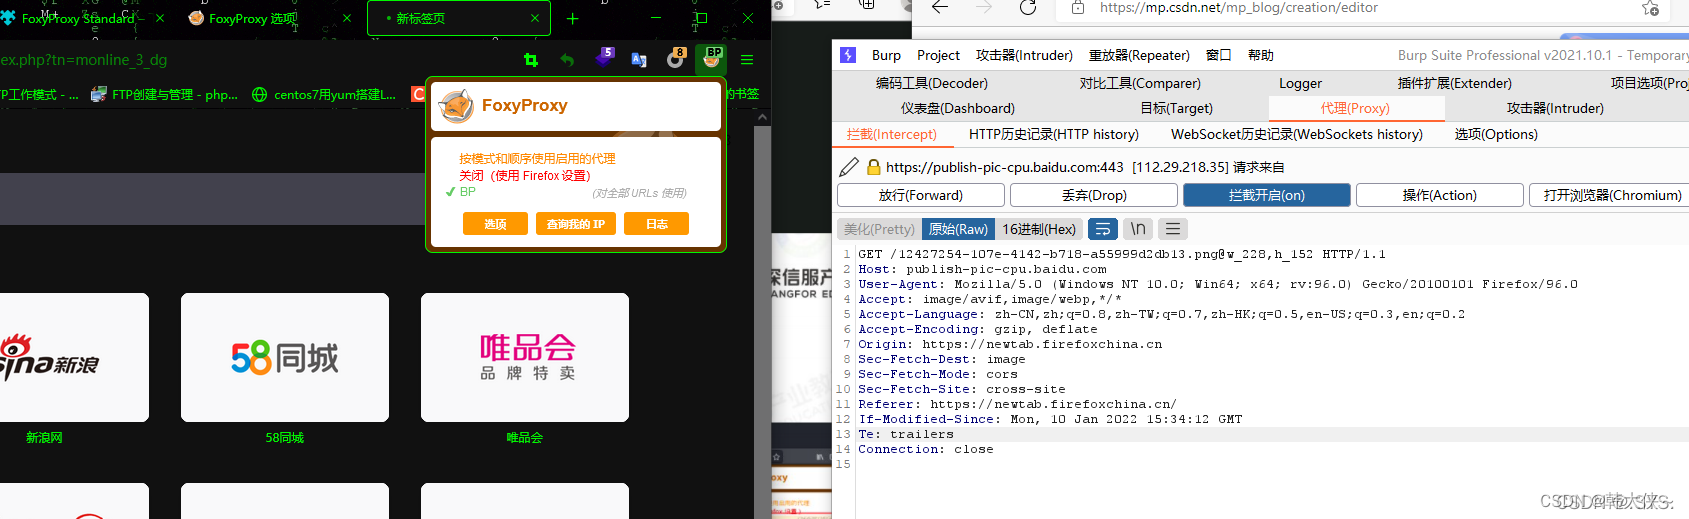Click the 放行(Forward) button

(921, 195)
